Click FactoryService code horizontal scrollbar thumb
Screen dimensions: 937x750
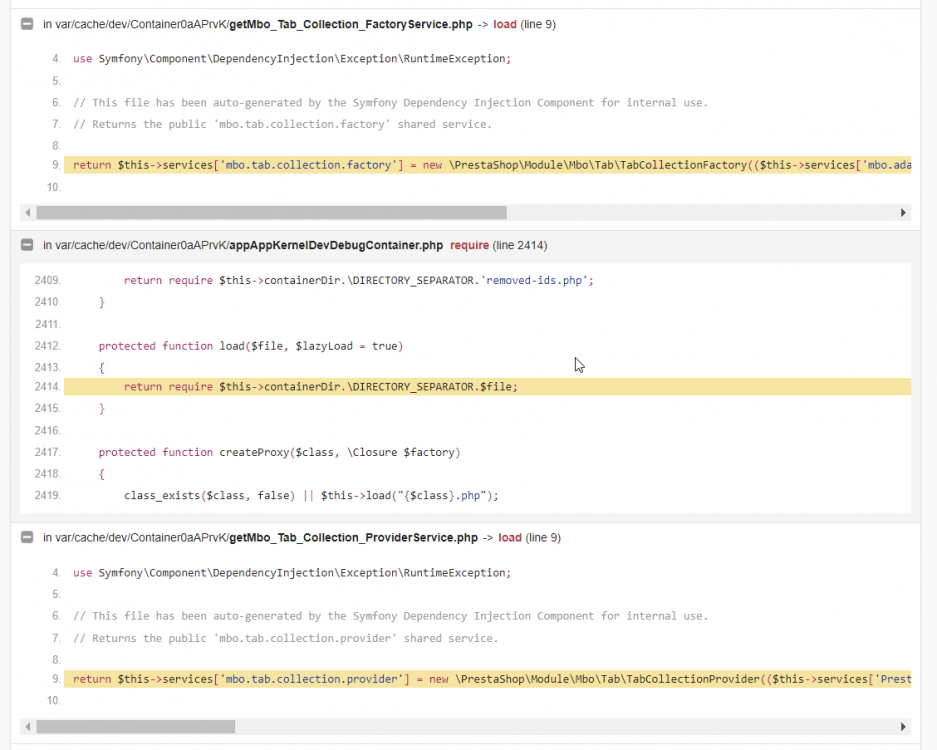pos(271,213)
